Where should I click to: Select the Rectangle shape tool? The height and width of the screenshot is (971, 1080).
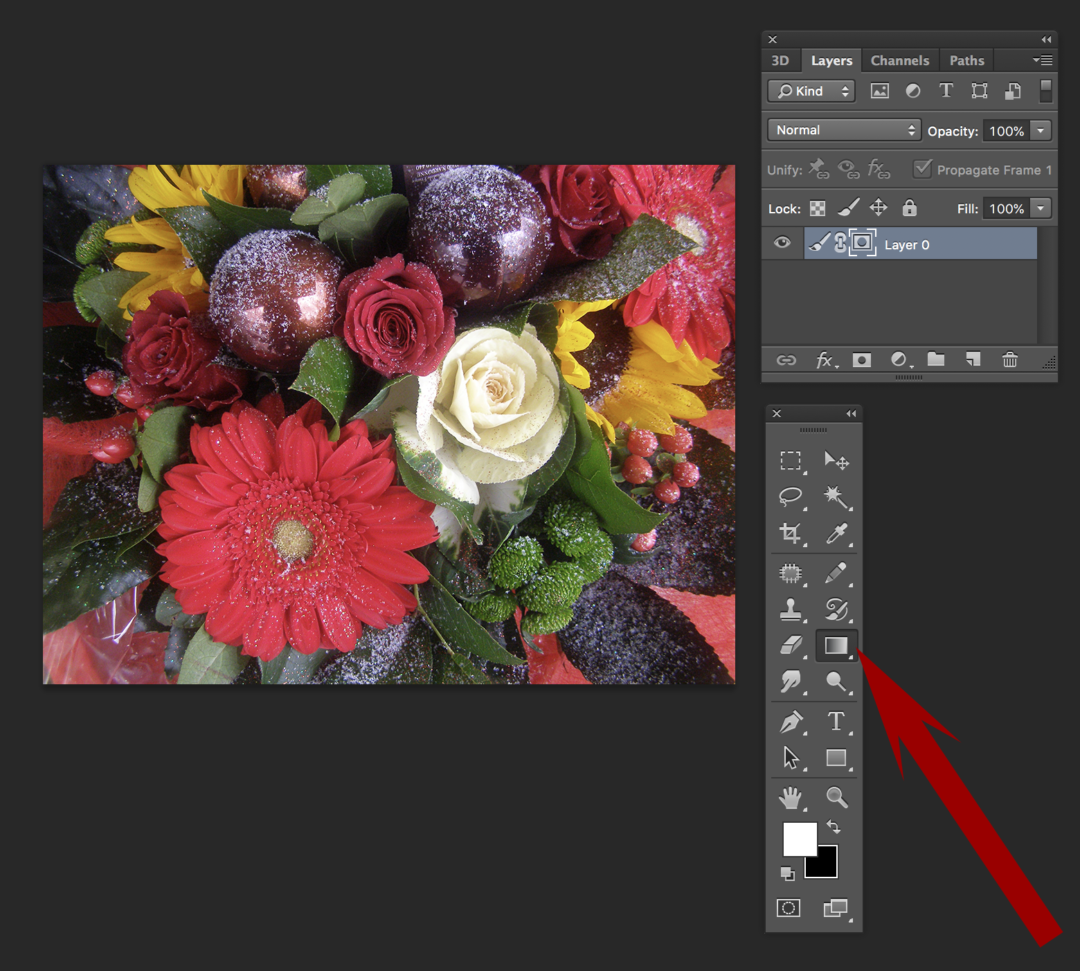[x=836, y=758]
